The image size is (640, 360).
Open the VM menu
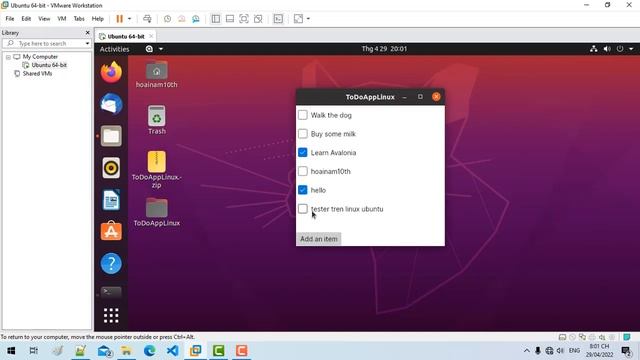[x=62, y=19]
